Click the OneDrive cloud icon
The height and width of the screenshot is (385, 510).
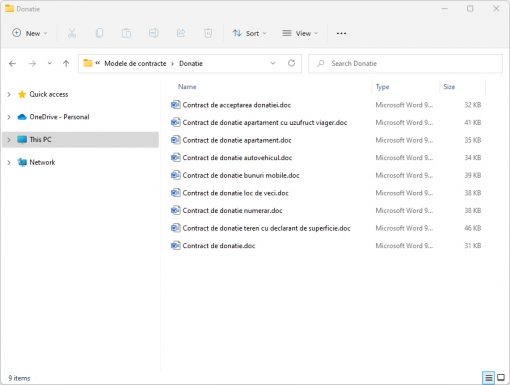[x=22, y=117]
